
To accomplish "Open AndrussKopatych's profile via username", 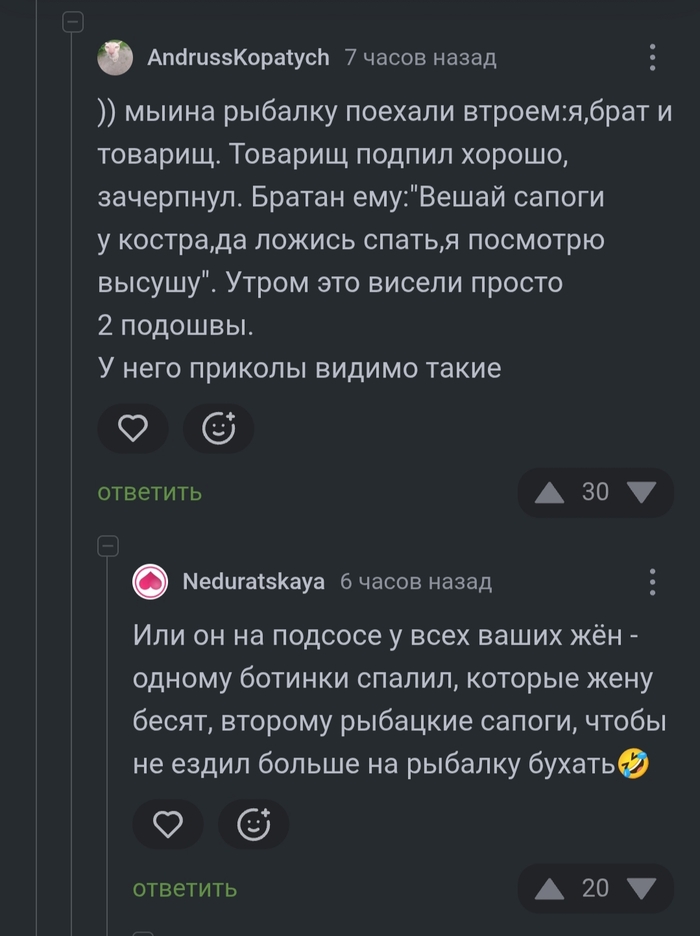I will [x=238, y=58].
